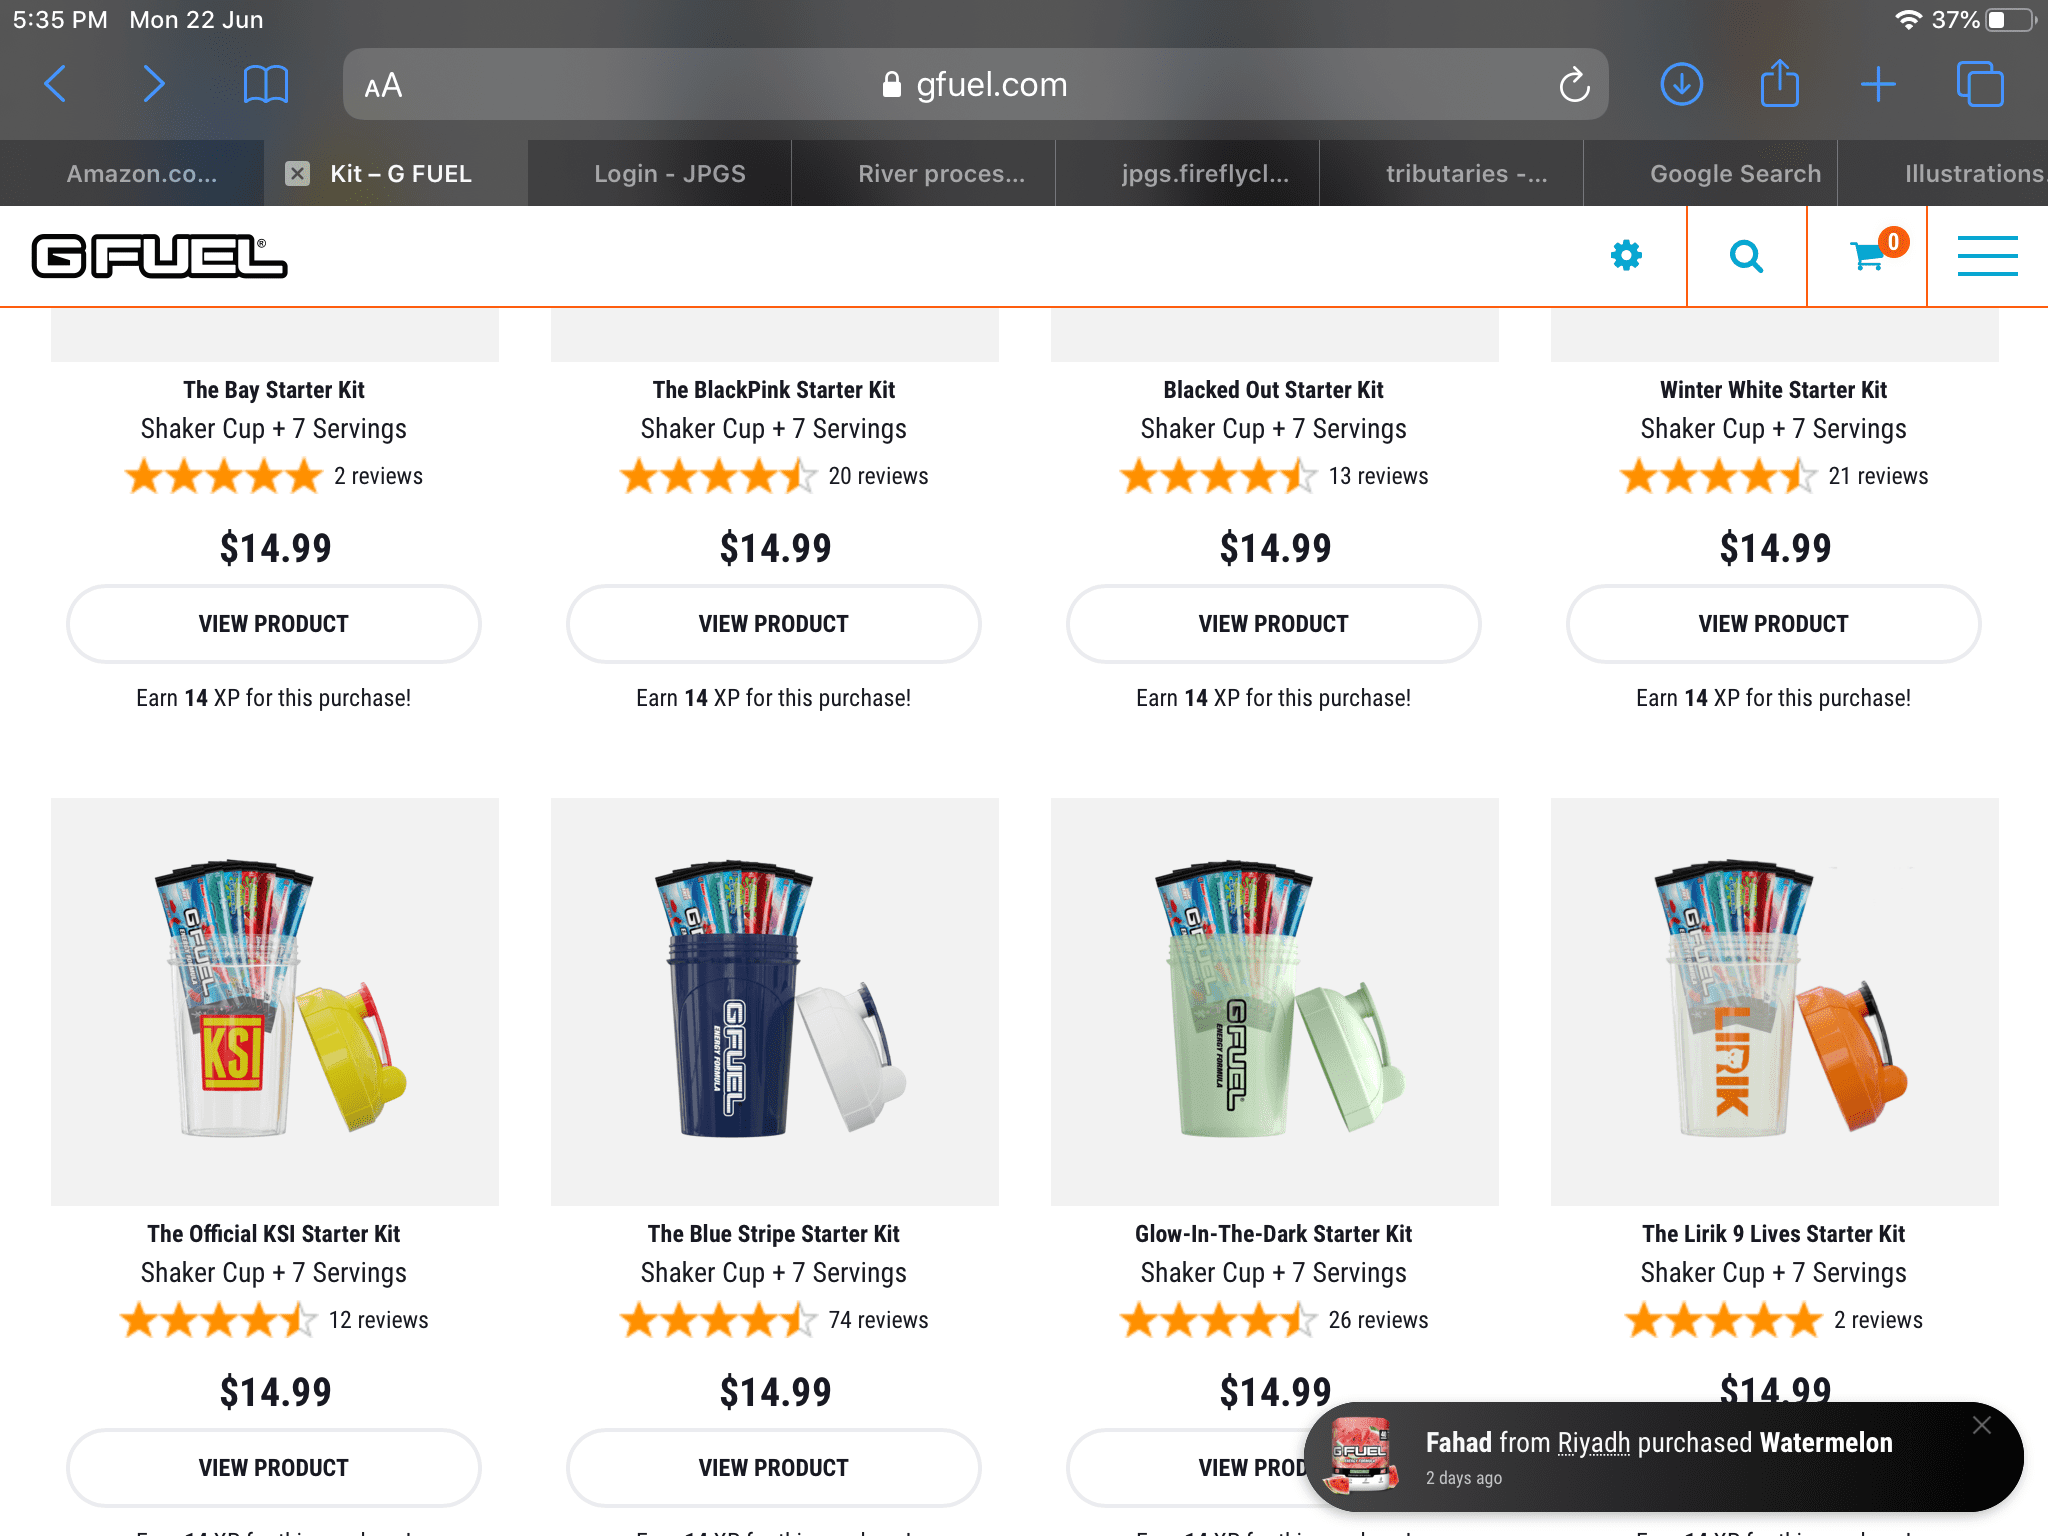Dismiss the Fahad from Riyadh purchase notification
The width and height of the screenshot is (2048, 1536).
1982,1426
